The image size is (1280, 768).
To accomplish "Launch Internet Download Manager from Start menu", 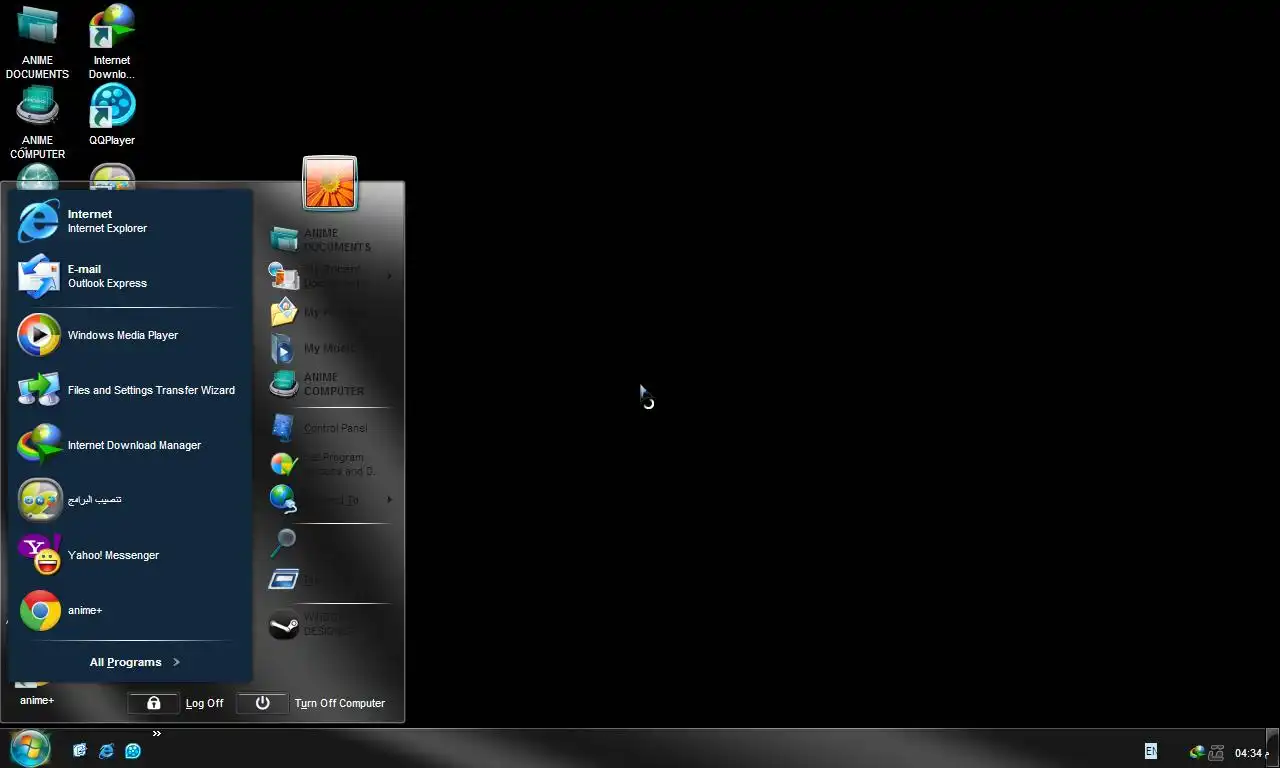I will coord(130,445).
